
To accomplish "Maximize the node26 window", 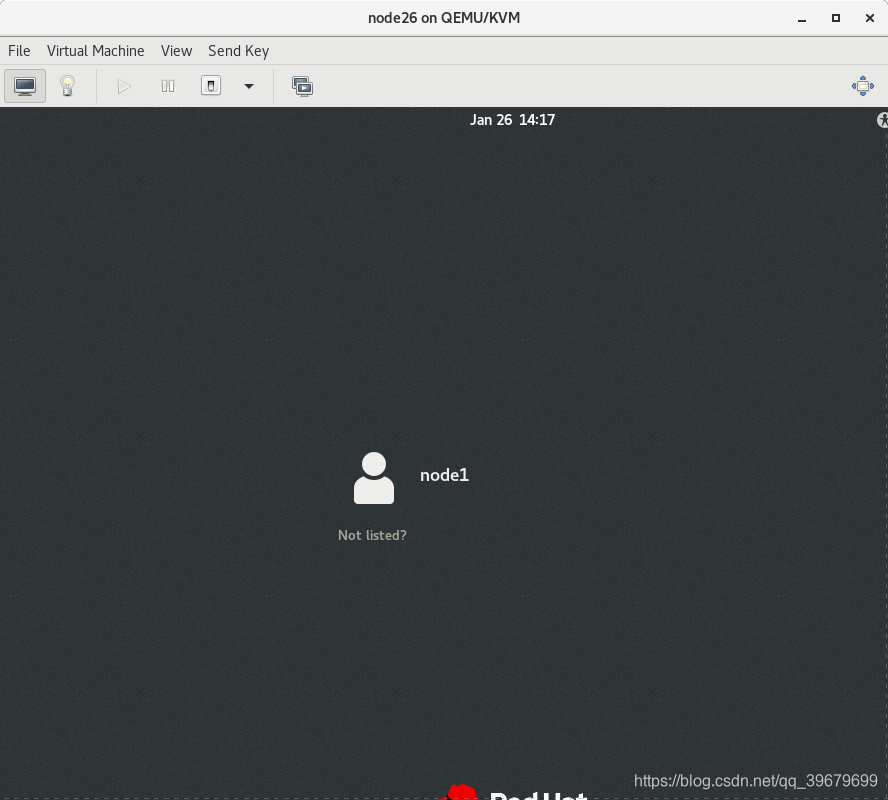I will 836,18.
